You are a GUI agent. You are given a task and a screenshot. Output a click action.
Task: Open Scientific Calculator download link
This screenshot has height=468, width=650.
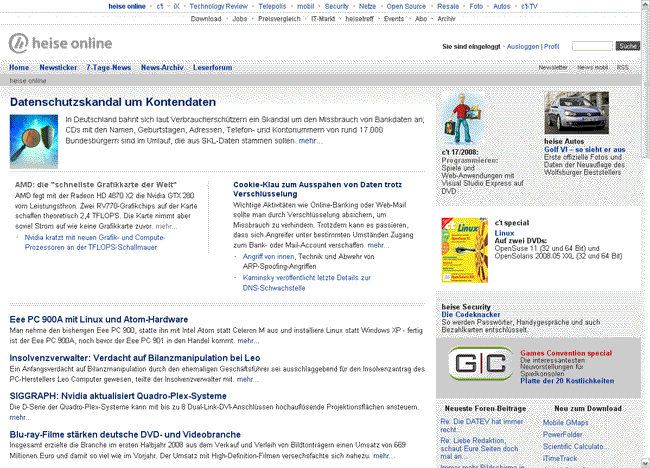[575, 446]
